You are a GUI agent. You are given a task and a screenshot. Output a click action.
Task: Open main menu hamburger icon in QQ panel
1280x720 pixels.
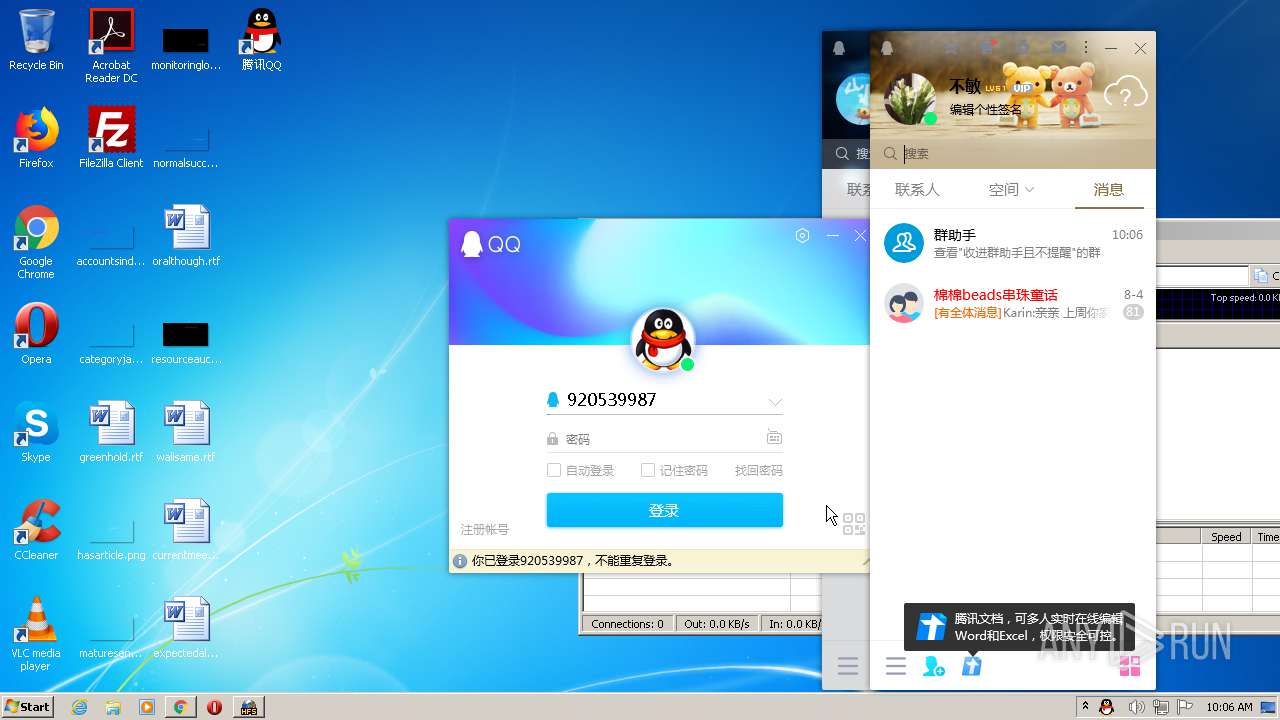896,666
